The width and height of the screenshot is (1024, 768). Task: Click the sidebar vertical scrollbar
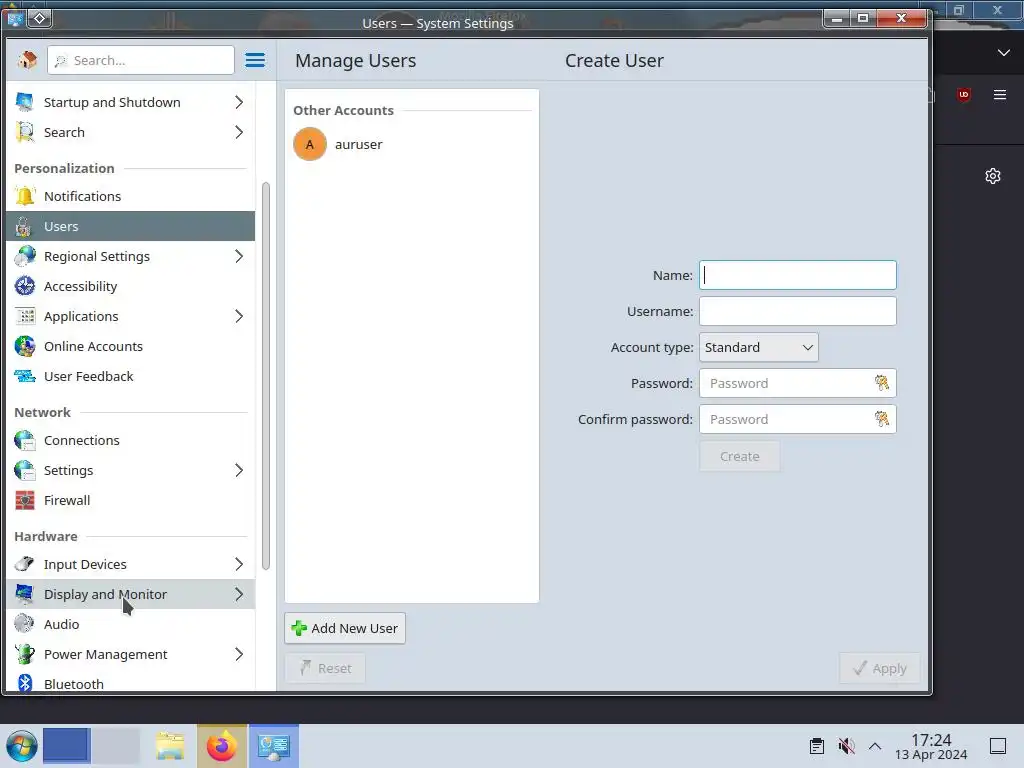pyautogui.click(x=266, y=376)
